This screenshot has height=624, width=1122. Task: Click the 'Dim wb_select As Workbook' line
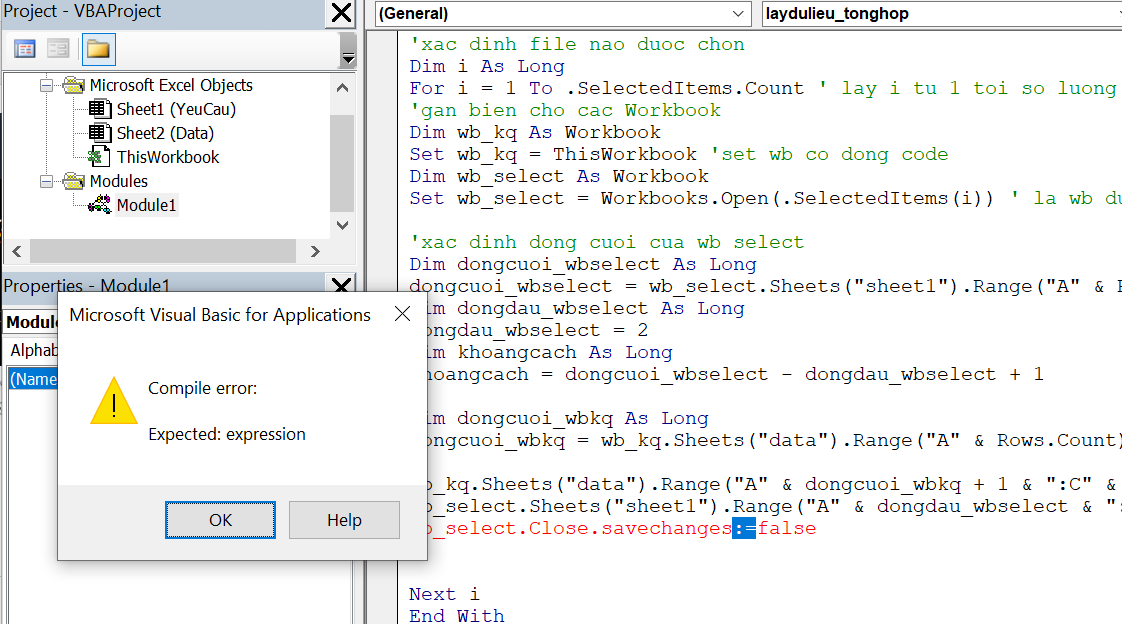point(559,177)
